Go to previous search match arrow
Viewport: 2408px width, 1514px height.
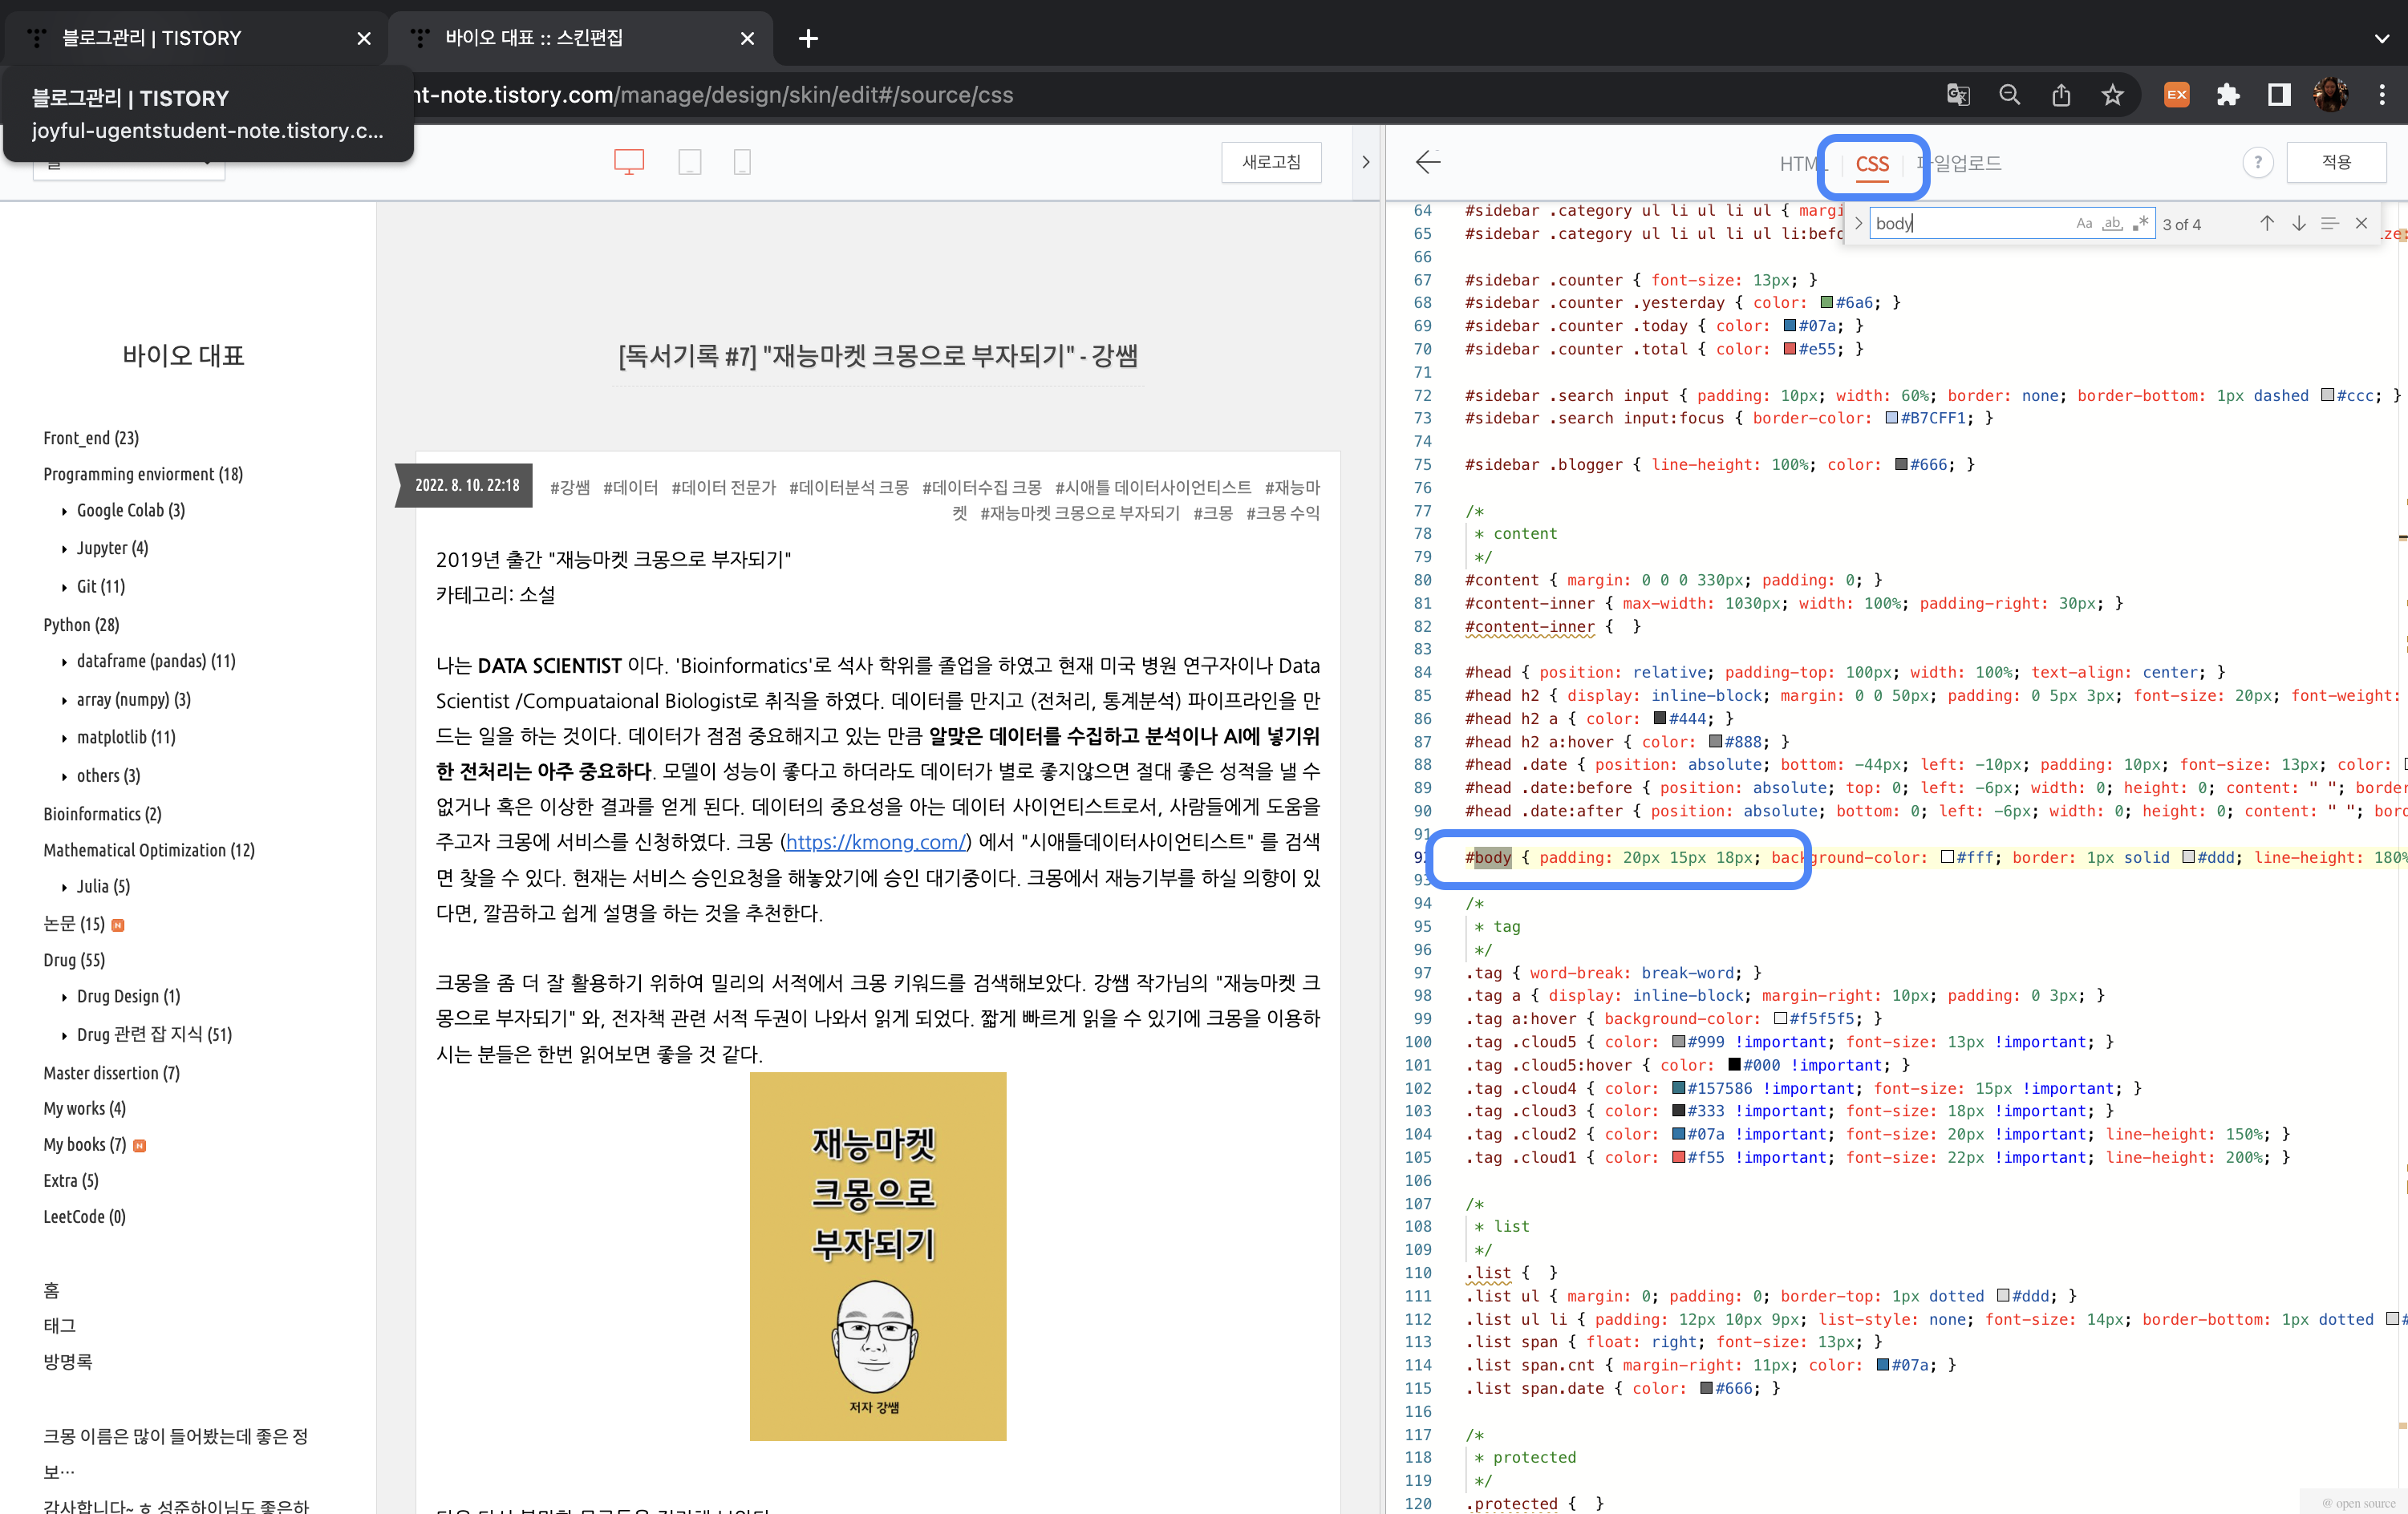2266,223
